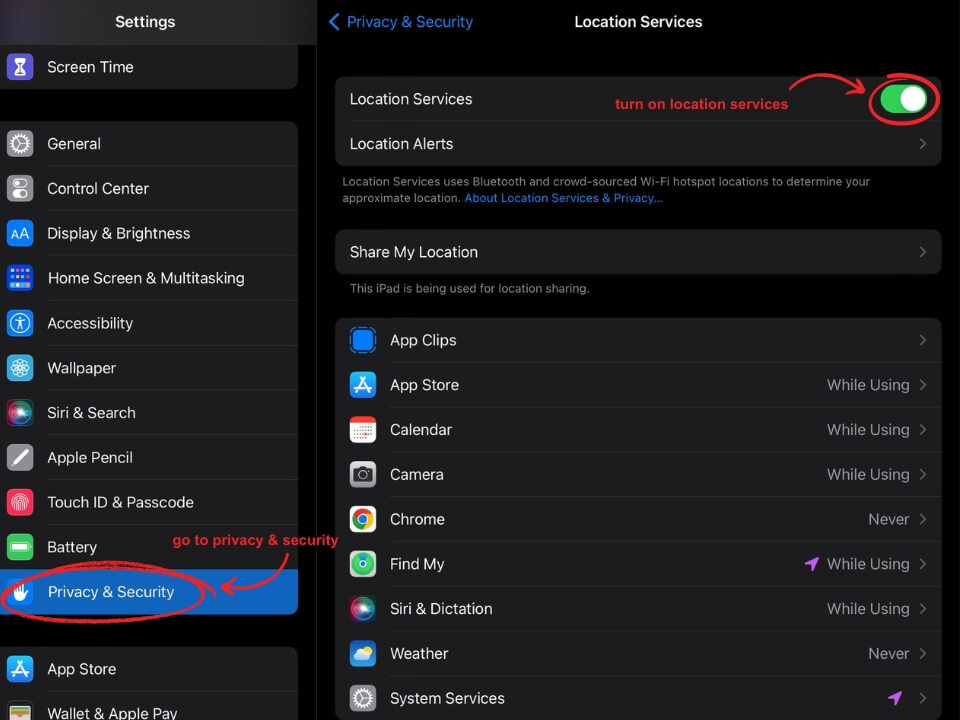Open Weather Never chevron
This screenshot has height=720, width=960.
tap(923, 653)
